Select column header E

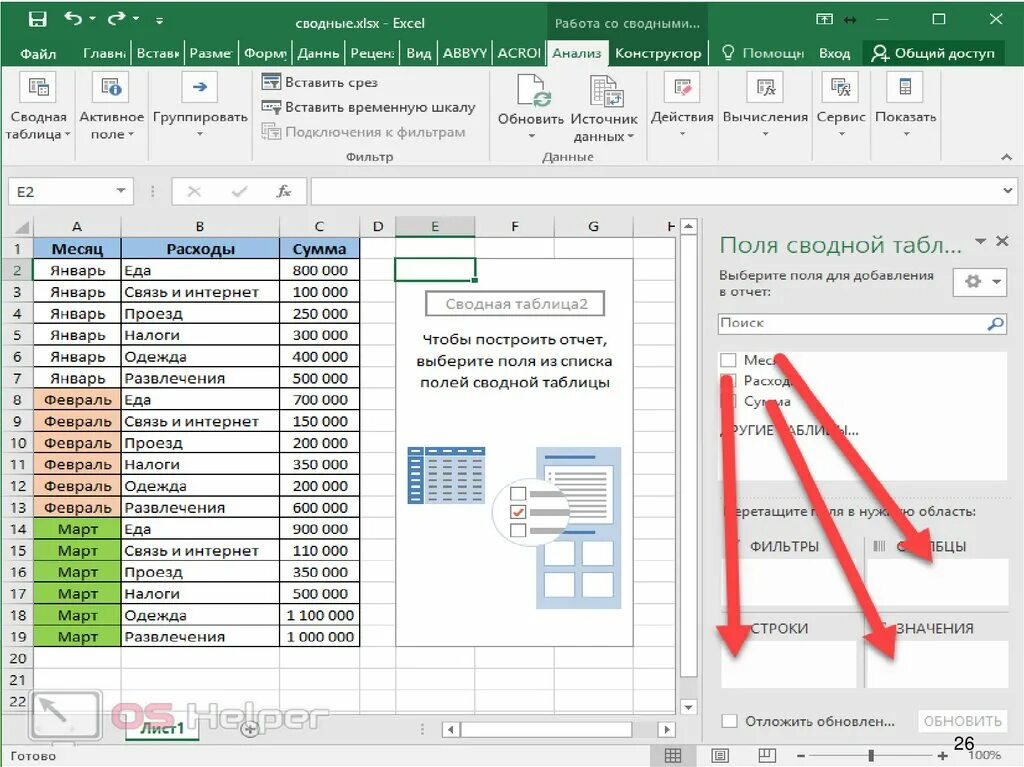click(434, 226)
